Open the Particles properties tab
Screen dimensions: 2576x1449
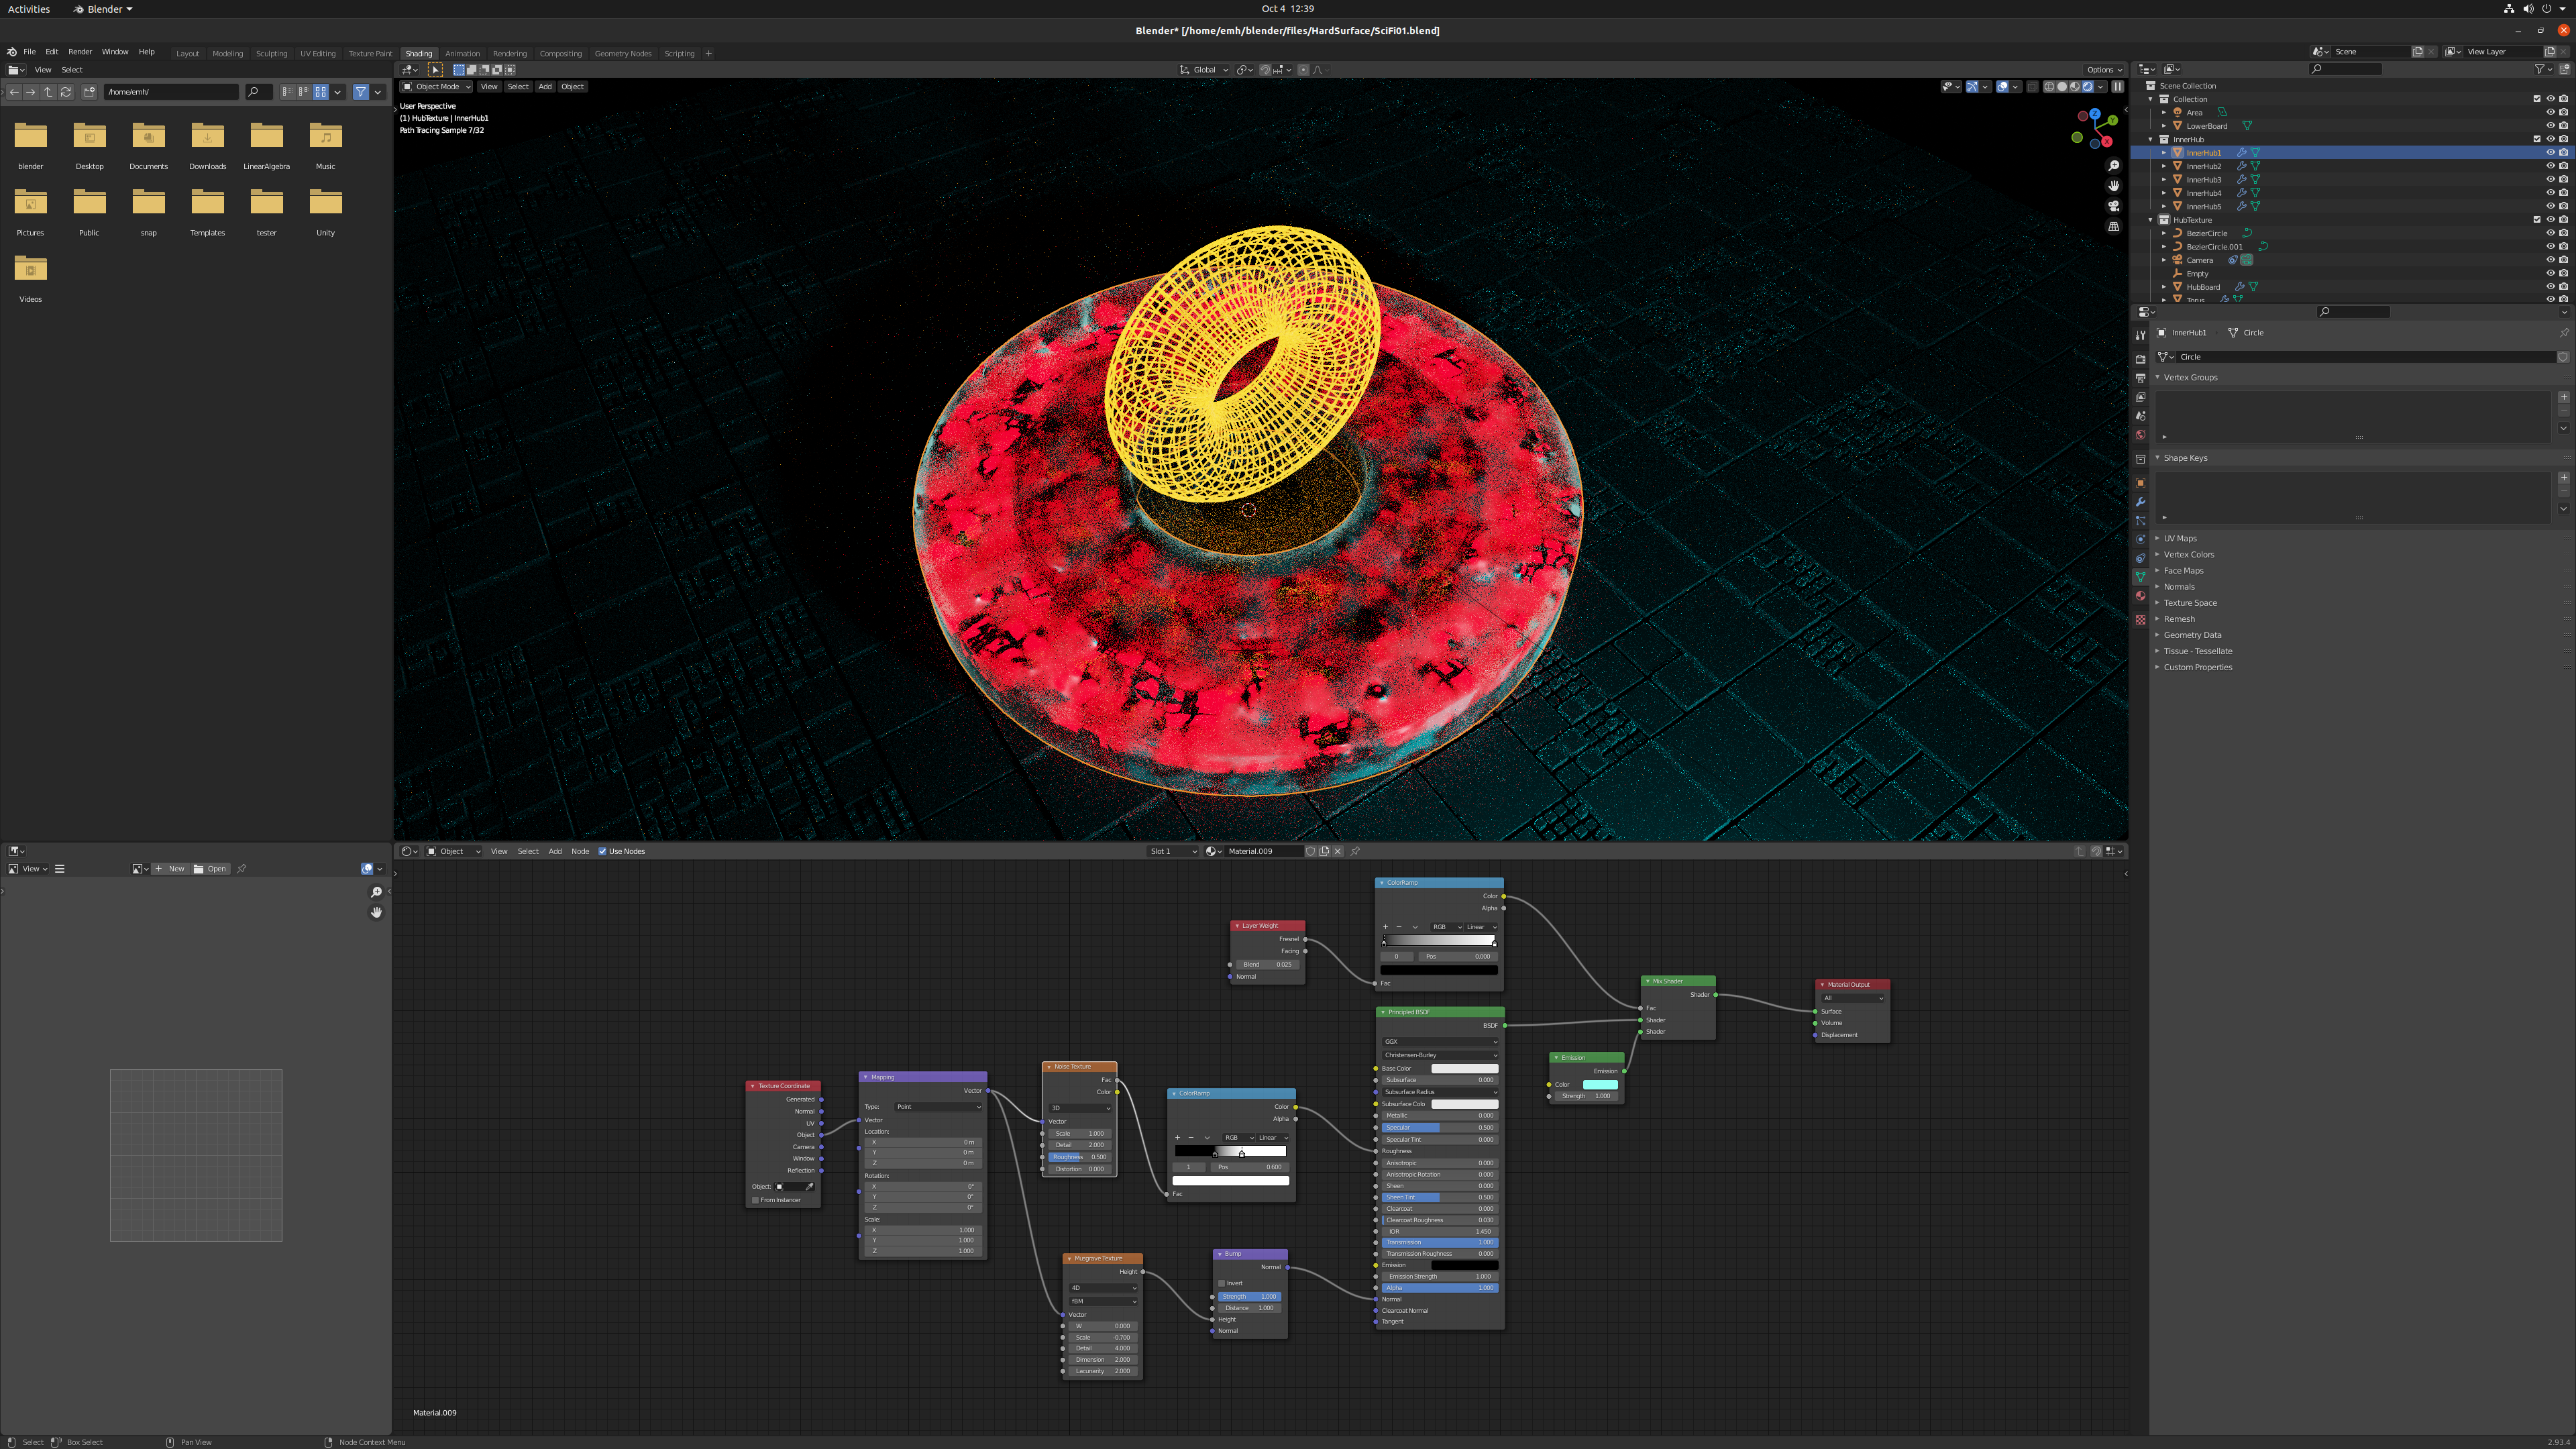(2140, 521)
